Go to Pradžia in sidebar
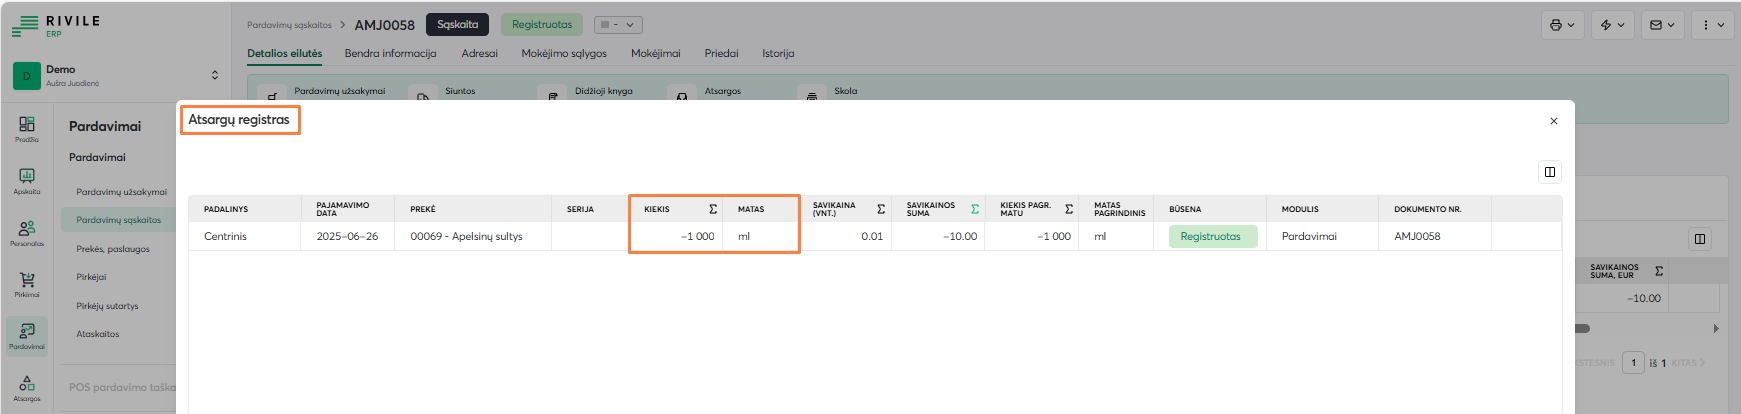Image resolution: width=1741 pixels, height=414 pixels. [27, 128]
